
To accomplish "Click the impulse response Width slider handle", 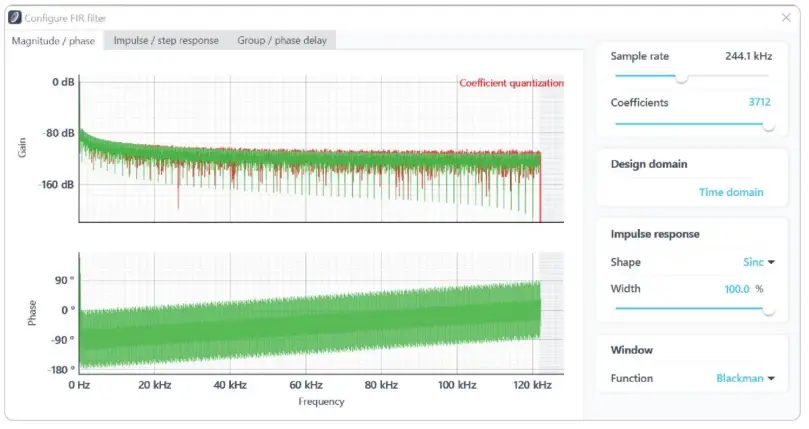I will (x=768, y=310).
